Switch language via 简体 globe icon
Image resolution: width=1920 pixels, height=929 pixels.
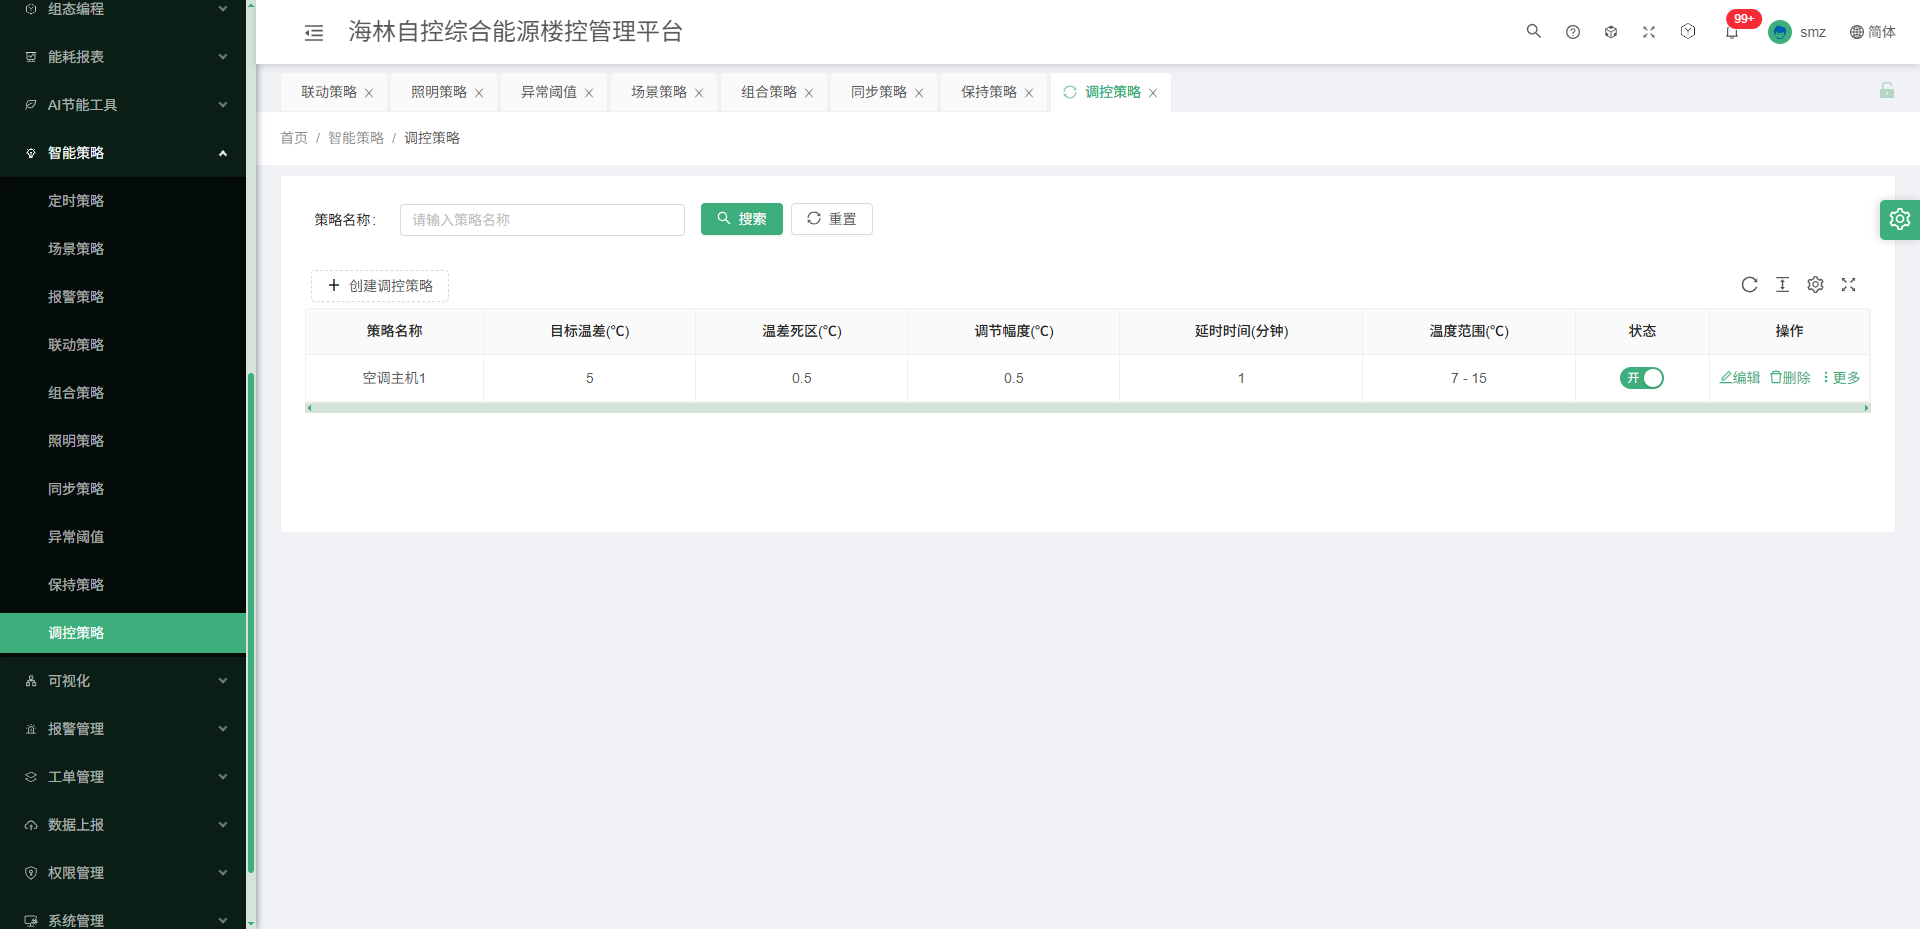tap(1872, 32)
